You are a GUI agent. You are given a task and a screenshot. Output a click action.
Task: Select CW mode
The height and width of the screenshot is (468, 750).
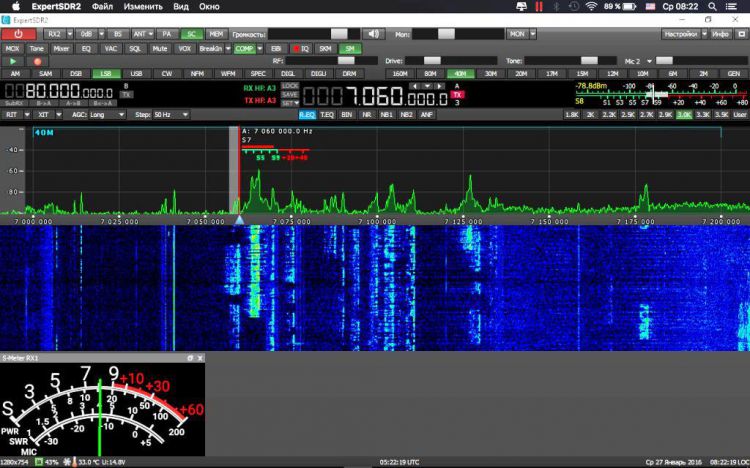[x=166, y=74]
